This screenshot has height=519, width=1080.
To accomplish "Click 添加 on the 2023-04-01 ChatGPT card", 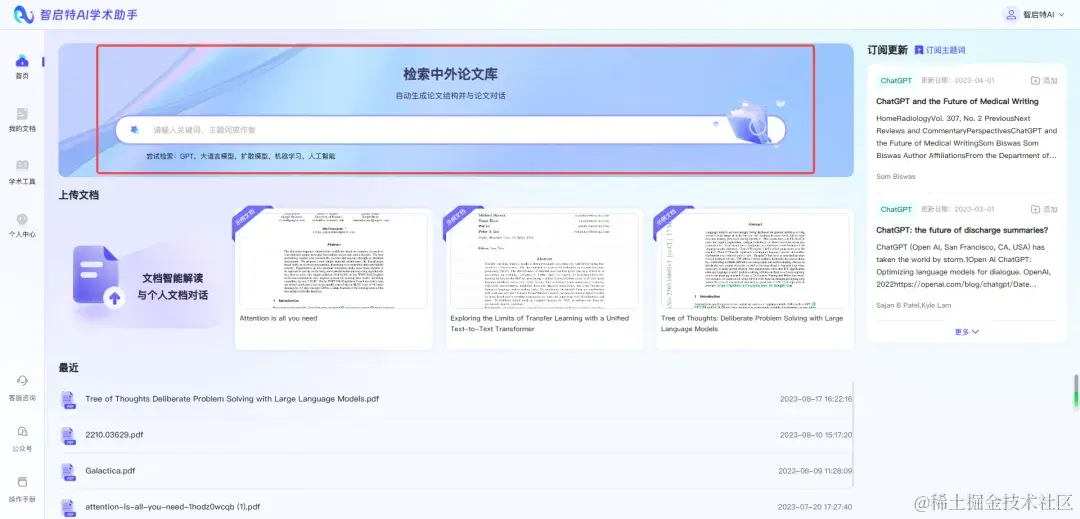I will point(1043,81).
